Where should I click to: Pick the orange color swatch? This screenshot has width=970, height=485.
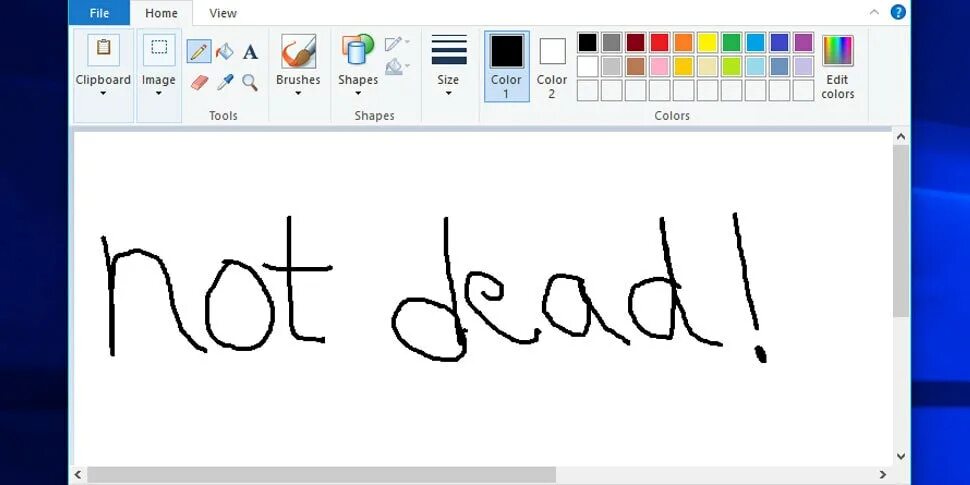click(x=684, y=43)
